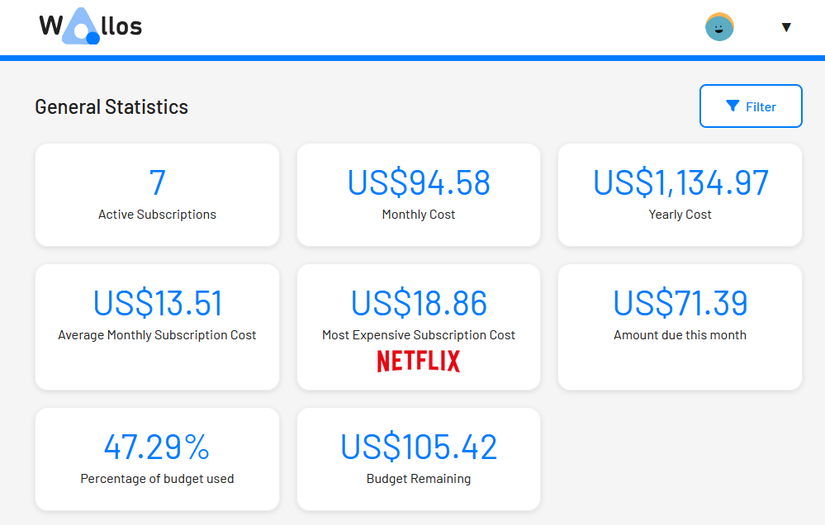Image resolution: width=825 pixels, height=525 pixels.
Task: Select the Average Monthly Subscription Cost card
Action: (157, 327)
